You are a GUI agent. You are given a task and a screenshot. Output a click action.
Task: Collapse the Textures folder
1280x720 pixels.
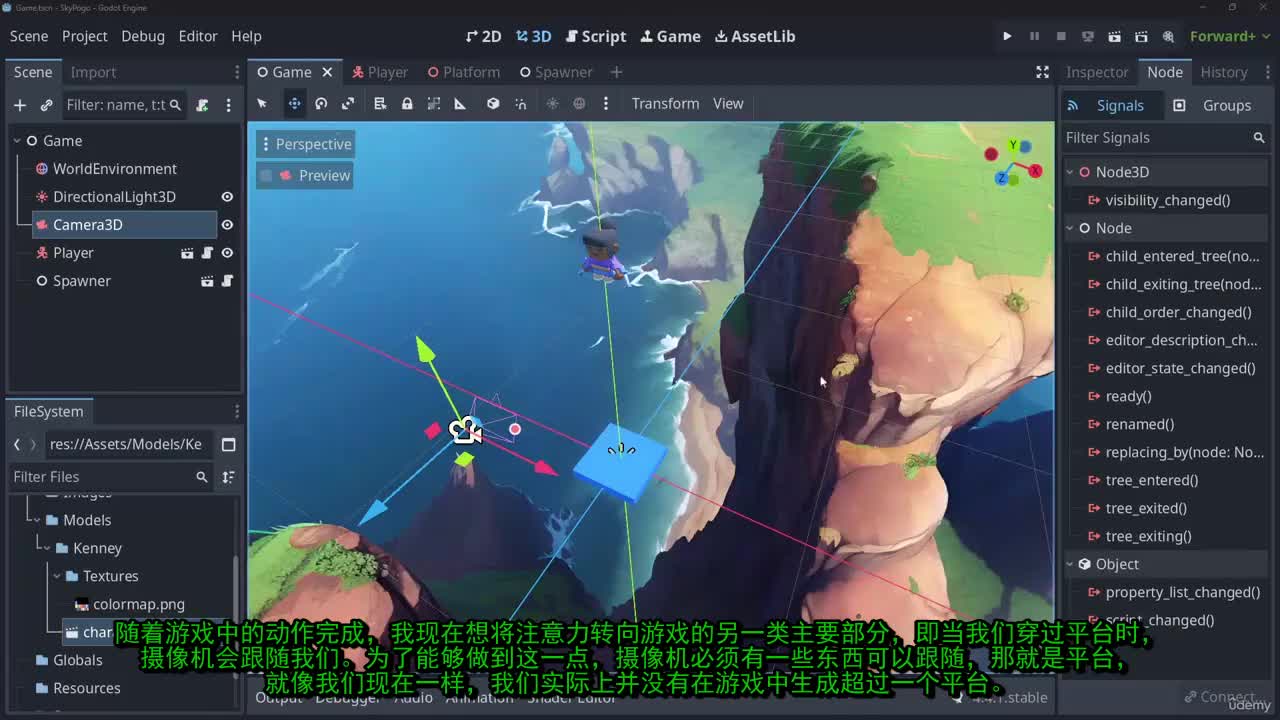click(57, 576)
